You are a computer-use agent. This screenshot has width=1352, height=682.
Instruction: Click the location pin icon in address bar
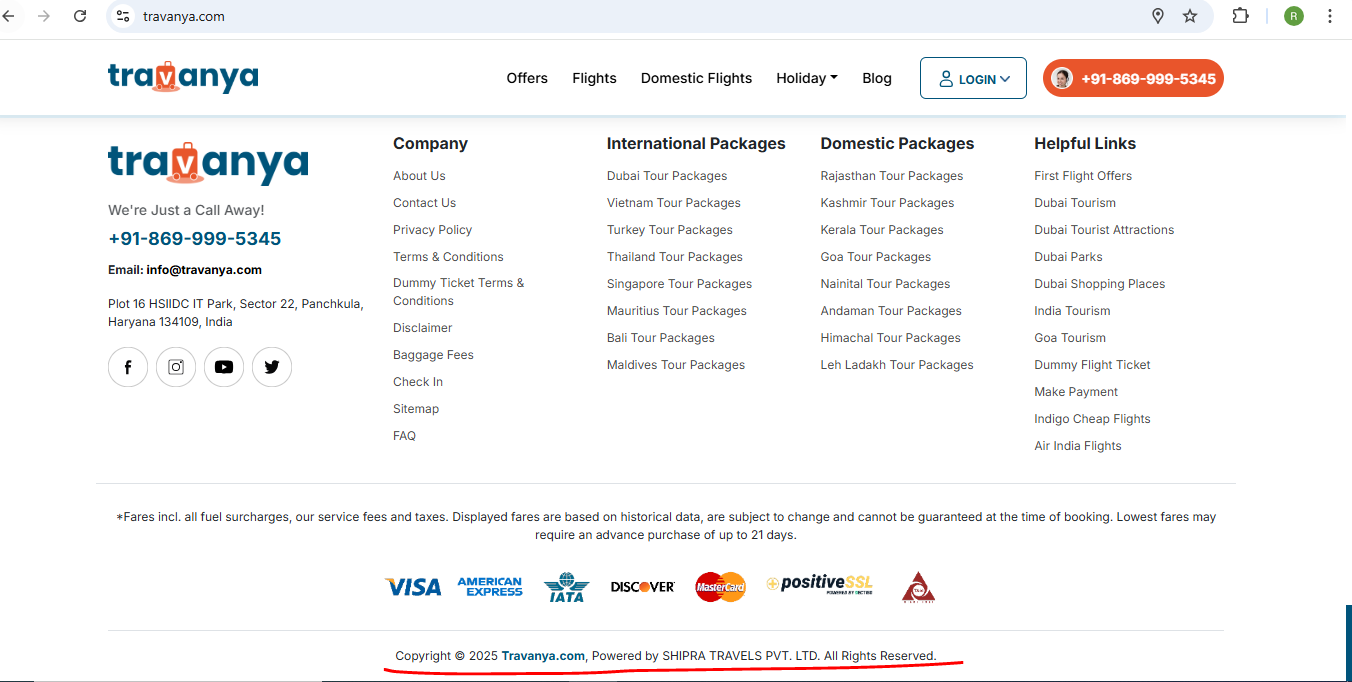coord(1158,16)
